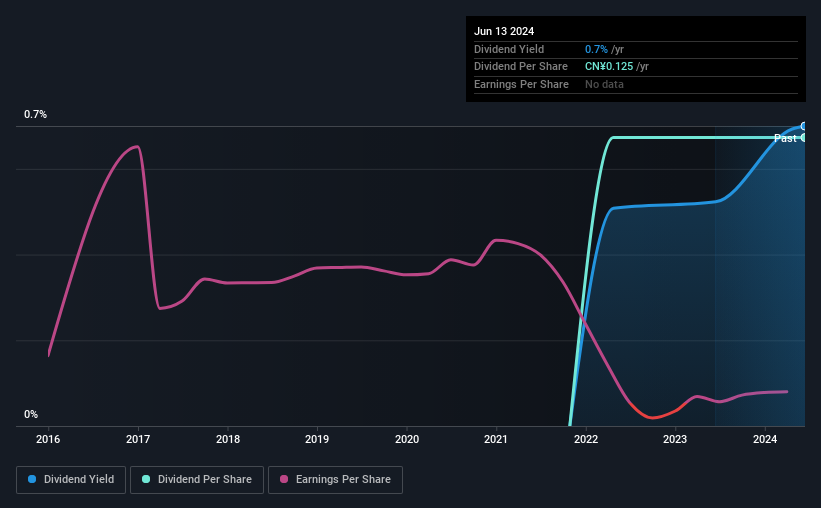Click the Past label on the chart
The height and width of the screenshot is (508, 821).
click(x=785, y=139)
